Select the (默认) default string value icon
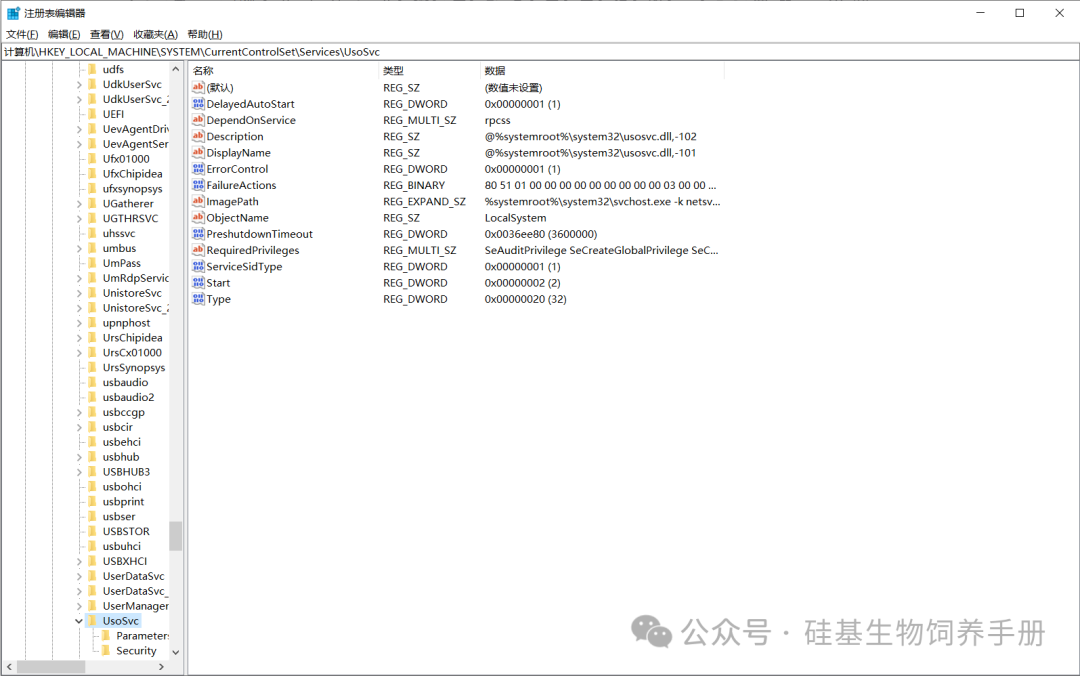This screenshot has width=1080, height=676. pyautogui.click(x=198, y=88)
